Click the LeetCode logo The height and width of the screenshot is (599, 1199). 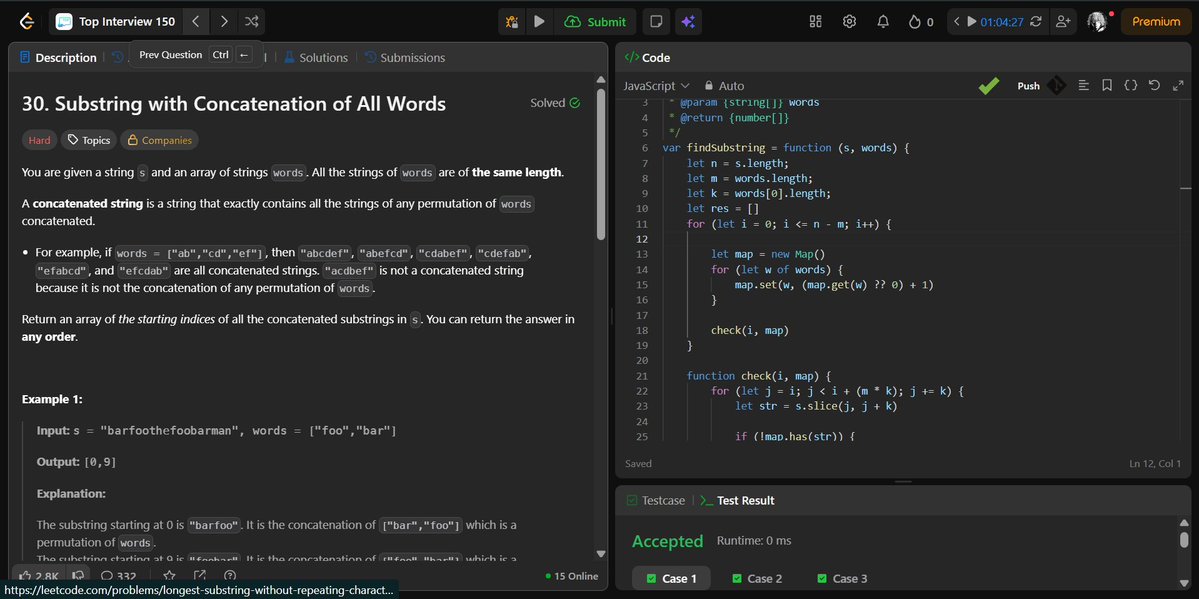pyautogui.click(x=27, y=21)
